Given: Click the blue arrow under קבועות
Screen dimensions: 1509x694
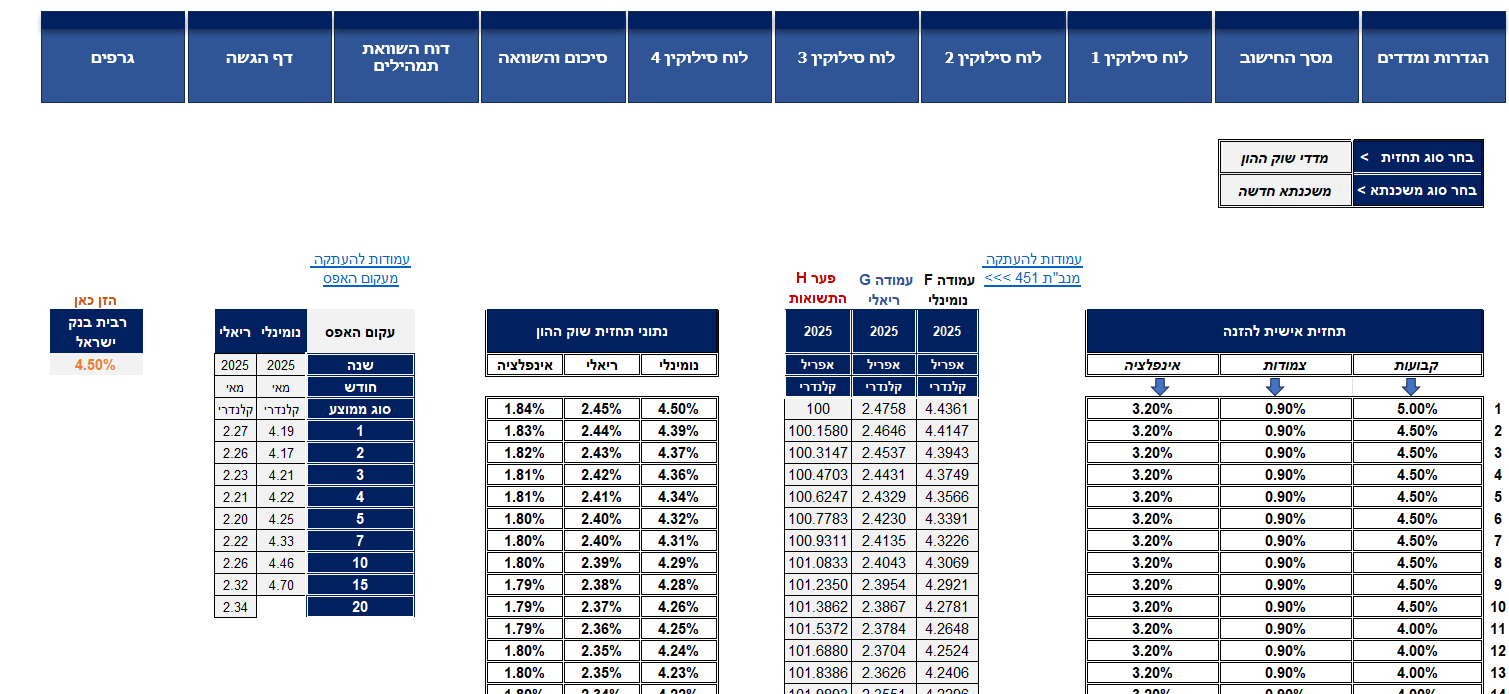Looking at the screenshot, I should [x=1418, y=387].
